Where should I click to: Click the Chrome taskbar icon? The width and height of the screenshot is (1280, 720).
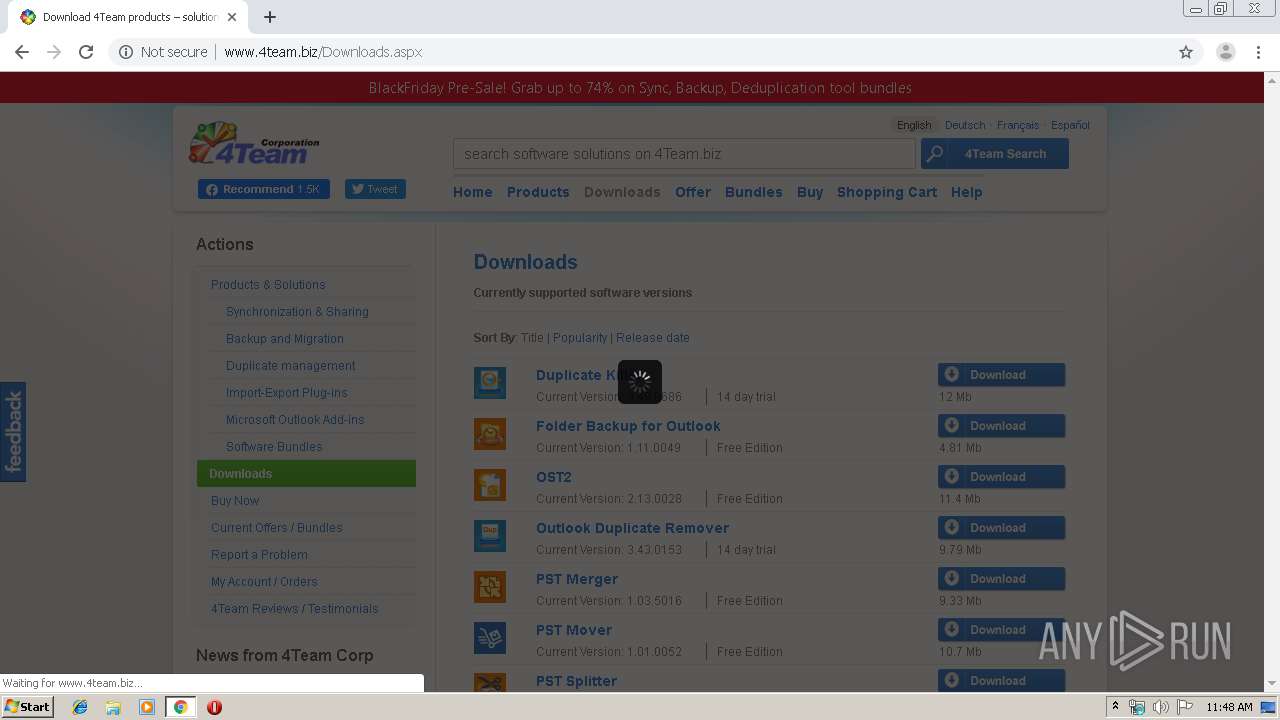[180, 707]
